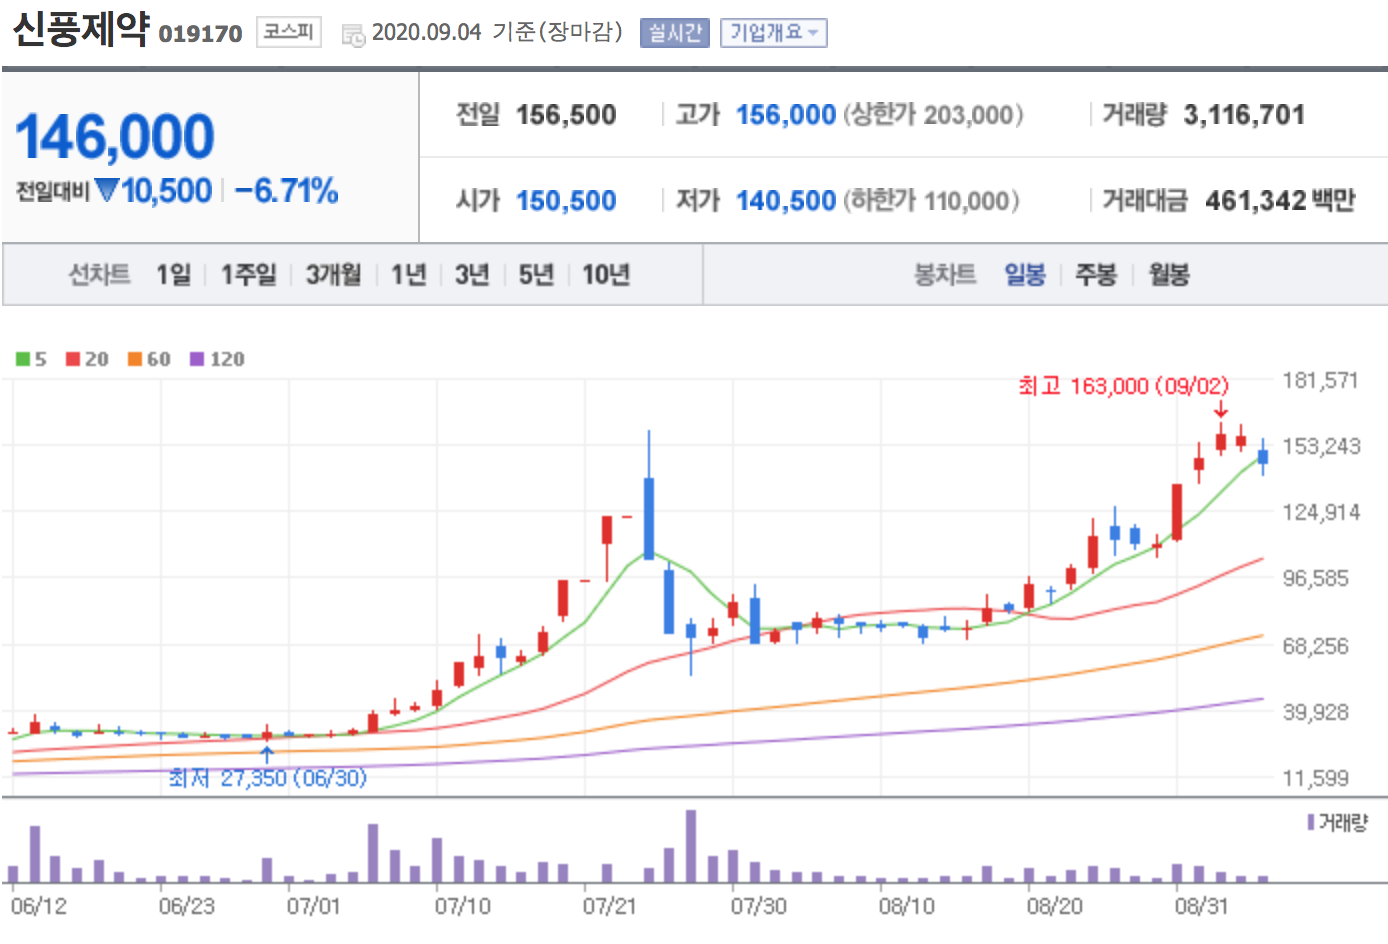1388x944 pixels.
Task: Click the 신풍제약 stock name title
Action: pos(81,29)
